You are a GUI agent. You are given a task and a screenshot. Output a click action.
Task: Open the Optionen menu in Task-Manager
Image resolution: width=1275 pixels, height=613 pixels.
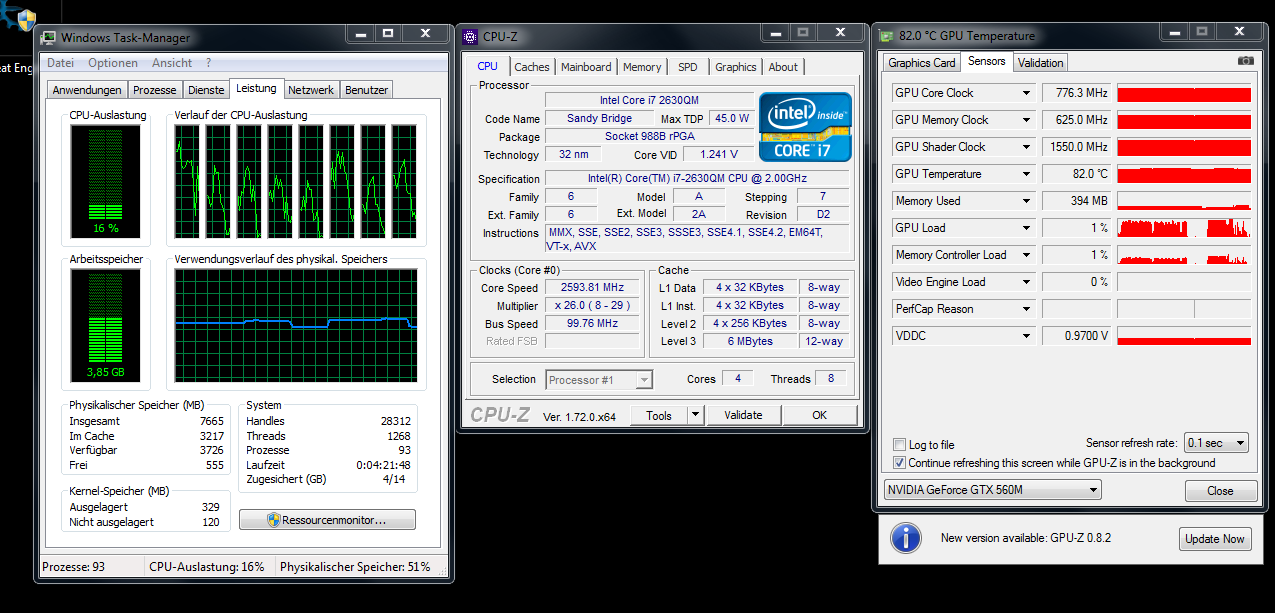tap(113, 63)
